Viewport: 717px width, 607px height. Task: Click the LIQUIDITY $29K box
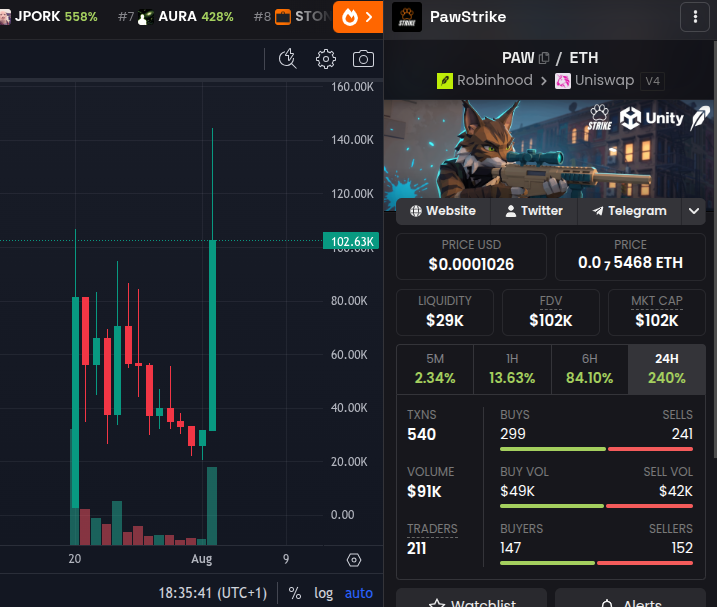pyautogui.click(x=444, y=312)
